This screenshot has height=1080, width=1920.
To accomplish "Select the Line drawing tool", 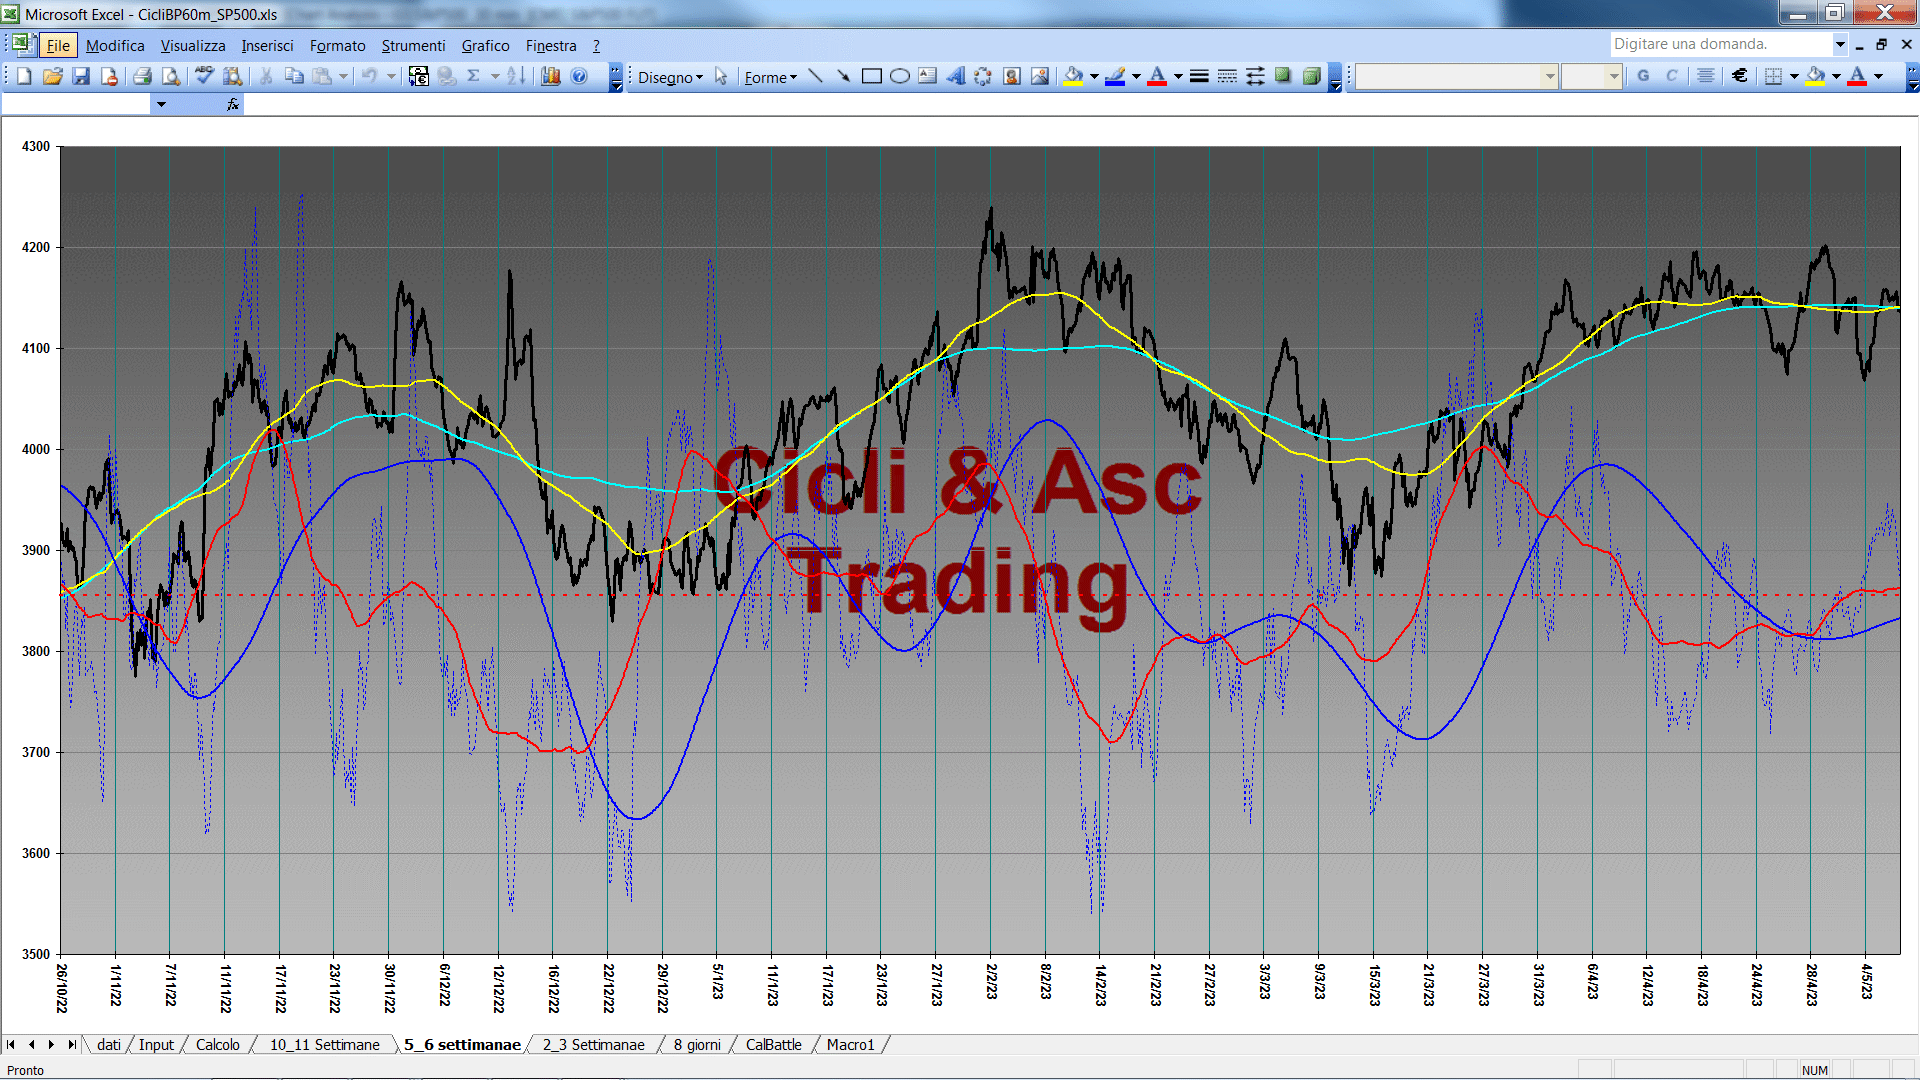I will (815, 76).
